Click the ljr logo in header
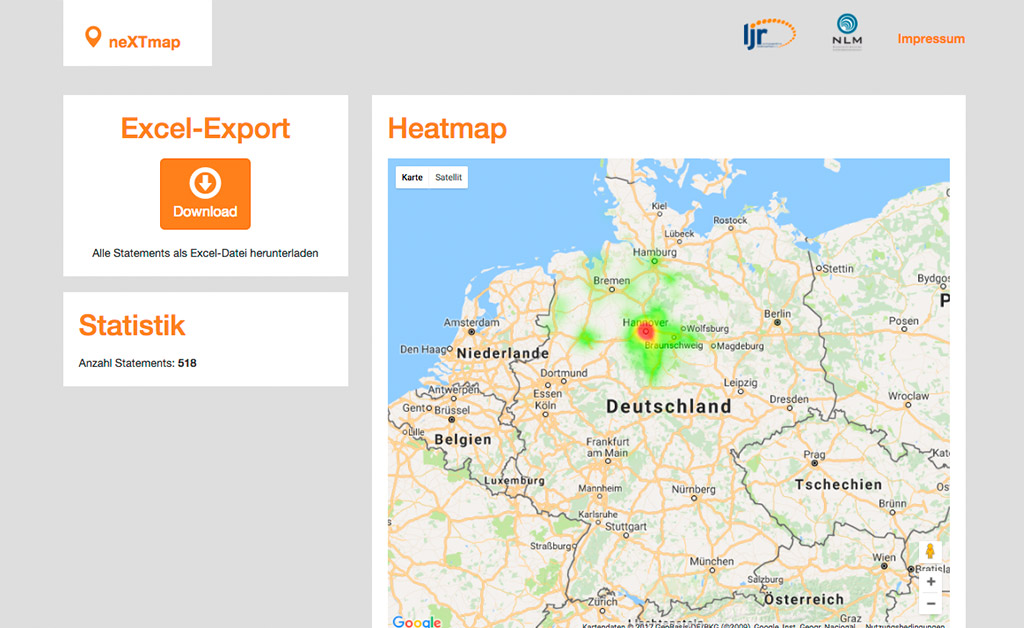 click(x=769, y=34)
